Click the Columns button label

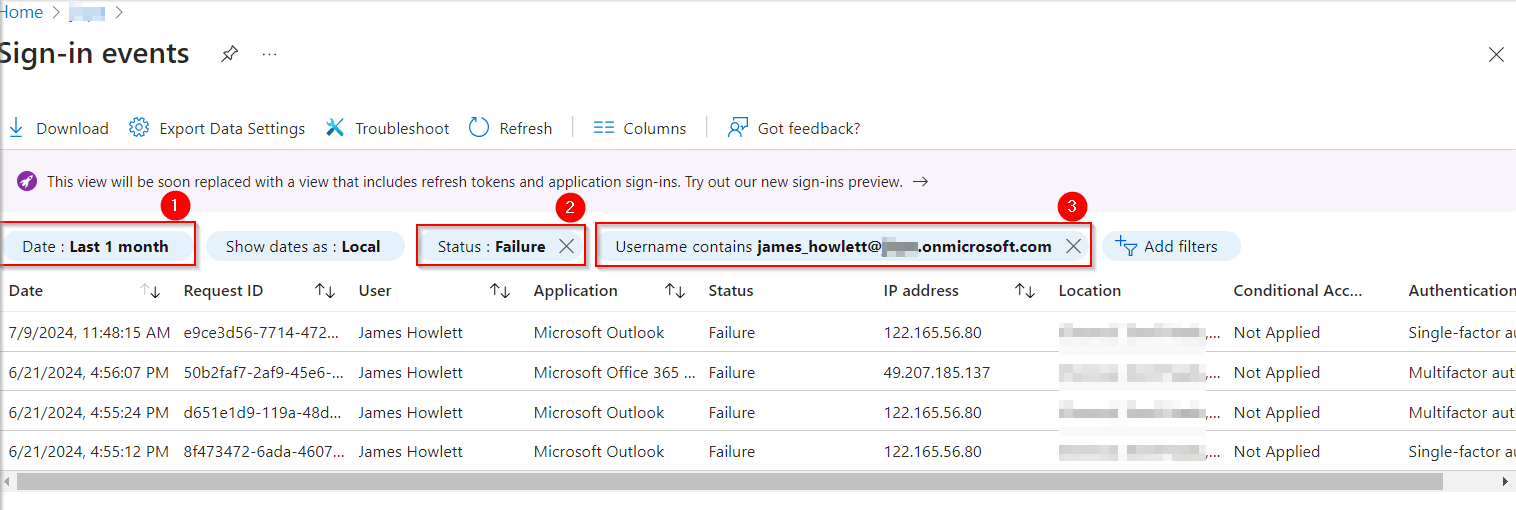[x=655, y=128]
